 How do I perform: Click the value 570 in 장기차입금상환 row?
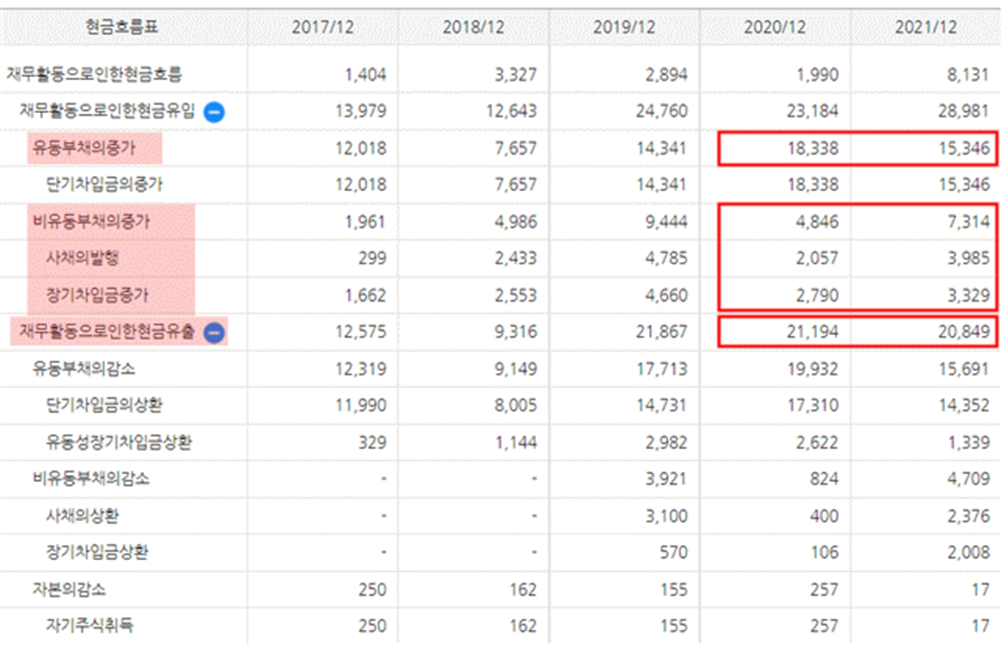coord(674,553)
